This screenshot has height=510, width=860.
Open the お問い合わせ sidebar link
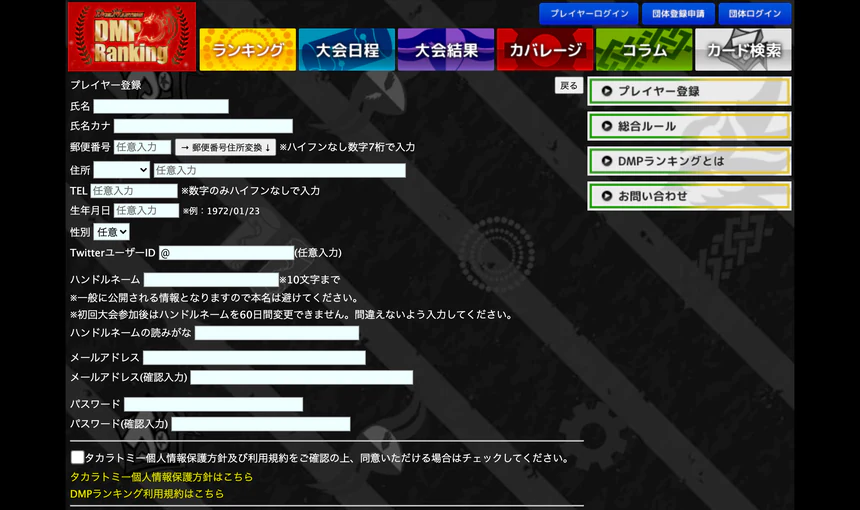point(689,196)
